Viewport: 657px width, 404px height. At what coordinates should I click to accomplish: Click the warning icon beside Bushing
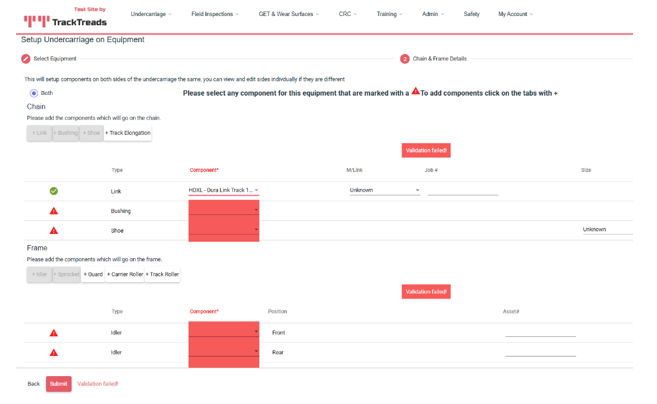54,211
